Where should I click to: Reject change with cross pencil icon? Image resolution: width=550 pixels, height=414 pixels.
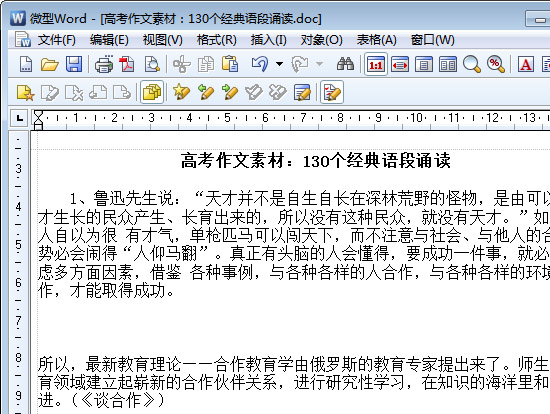click(x=277, y=93)
